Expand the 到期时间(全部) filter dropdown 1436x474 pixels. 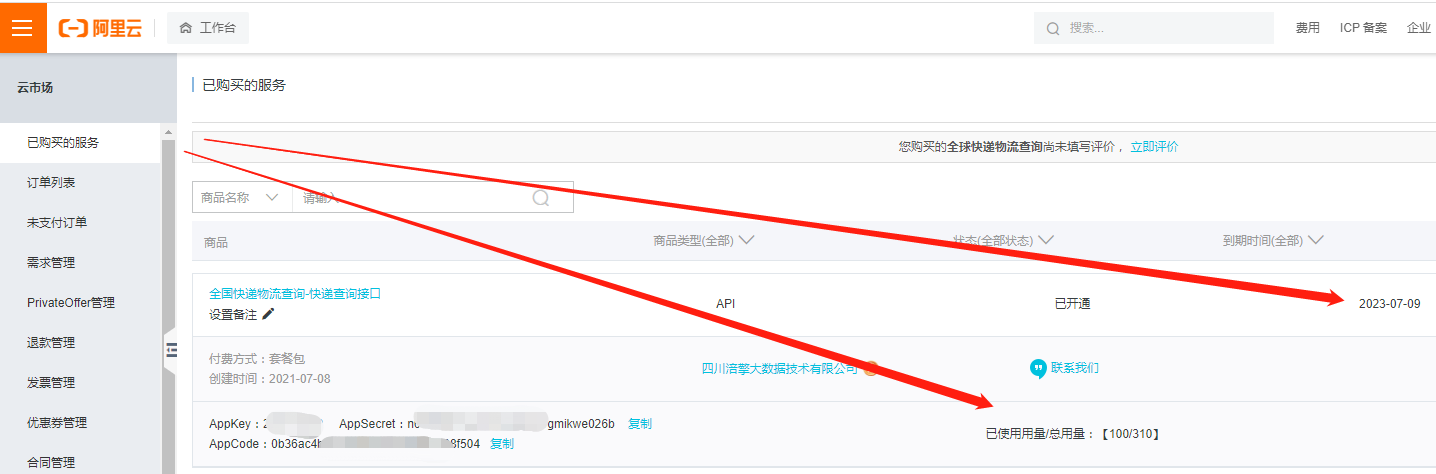1272,241
